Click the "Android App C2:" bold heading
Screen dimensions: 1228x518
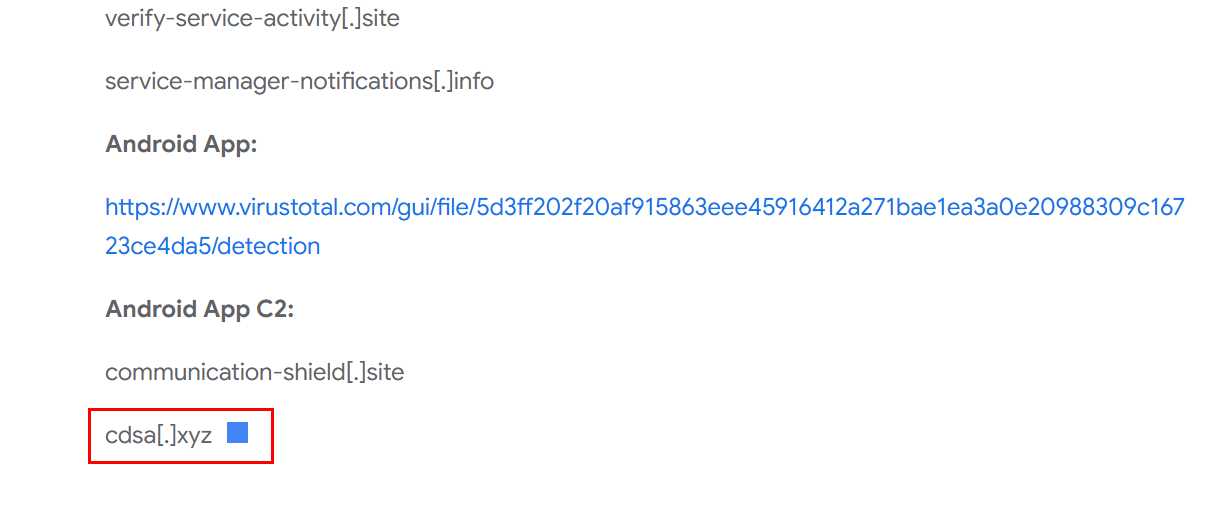pos(199,309)
